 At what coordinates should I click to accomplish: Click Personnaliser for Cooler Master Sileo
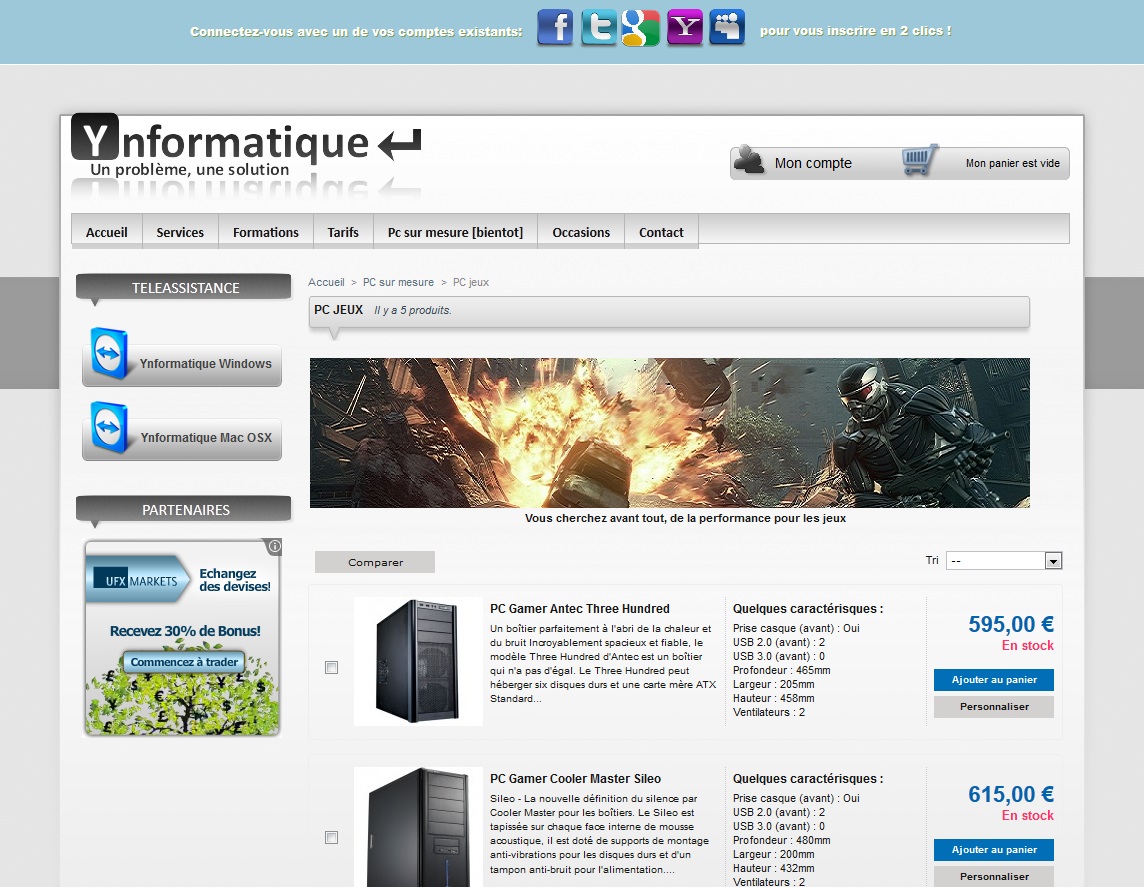coord(994,876)
